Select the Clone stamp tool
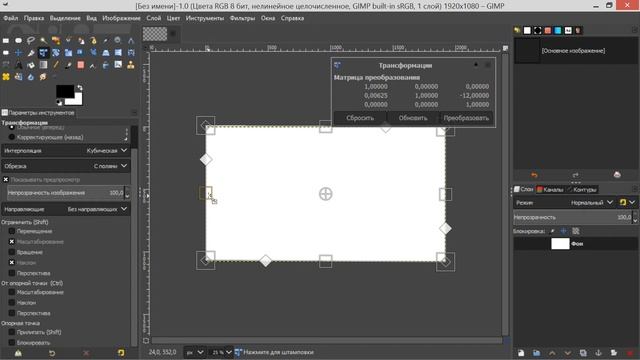 pyautogui.click(x=131, y=65)
